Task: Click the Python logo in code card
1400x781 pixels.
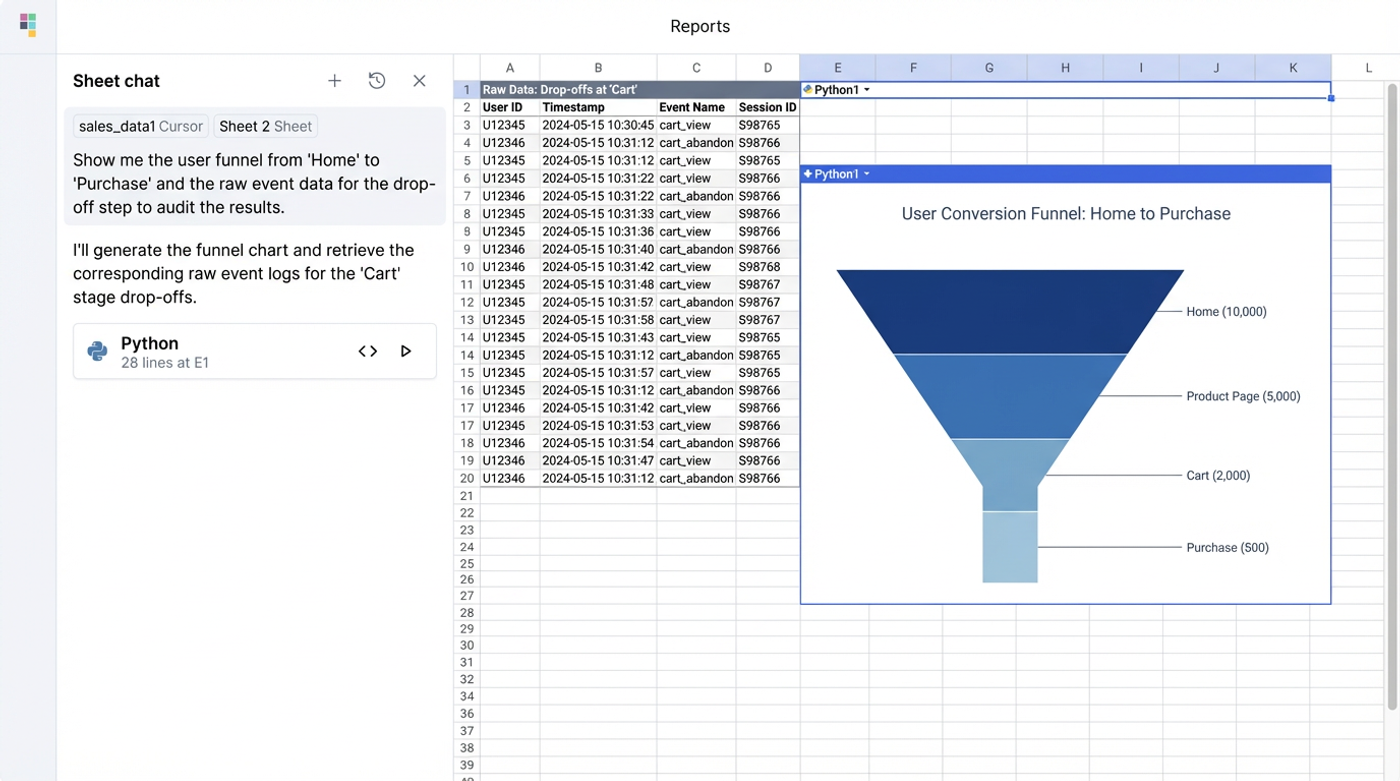Action: (x=97, y=351)
